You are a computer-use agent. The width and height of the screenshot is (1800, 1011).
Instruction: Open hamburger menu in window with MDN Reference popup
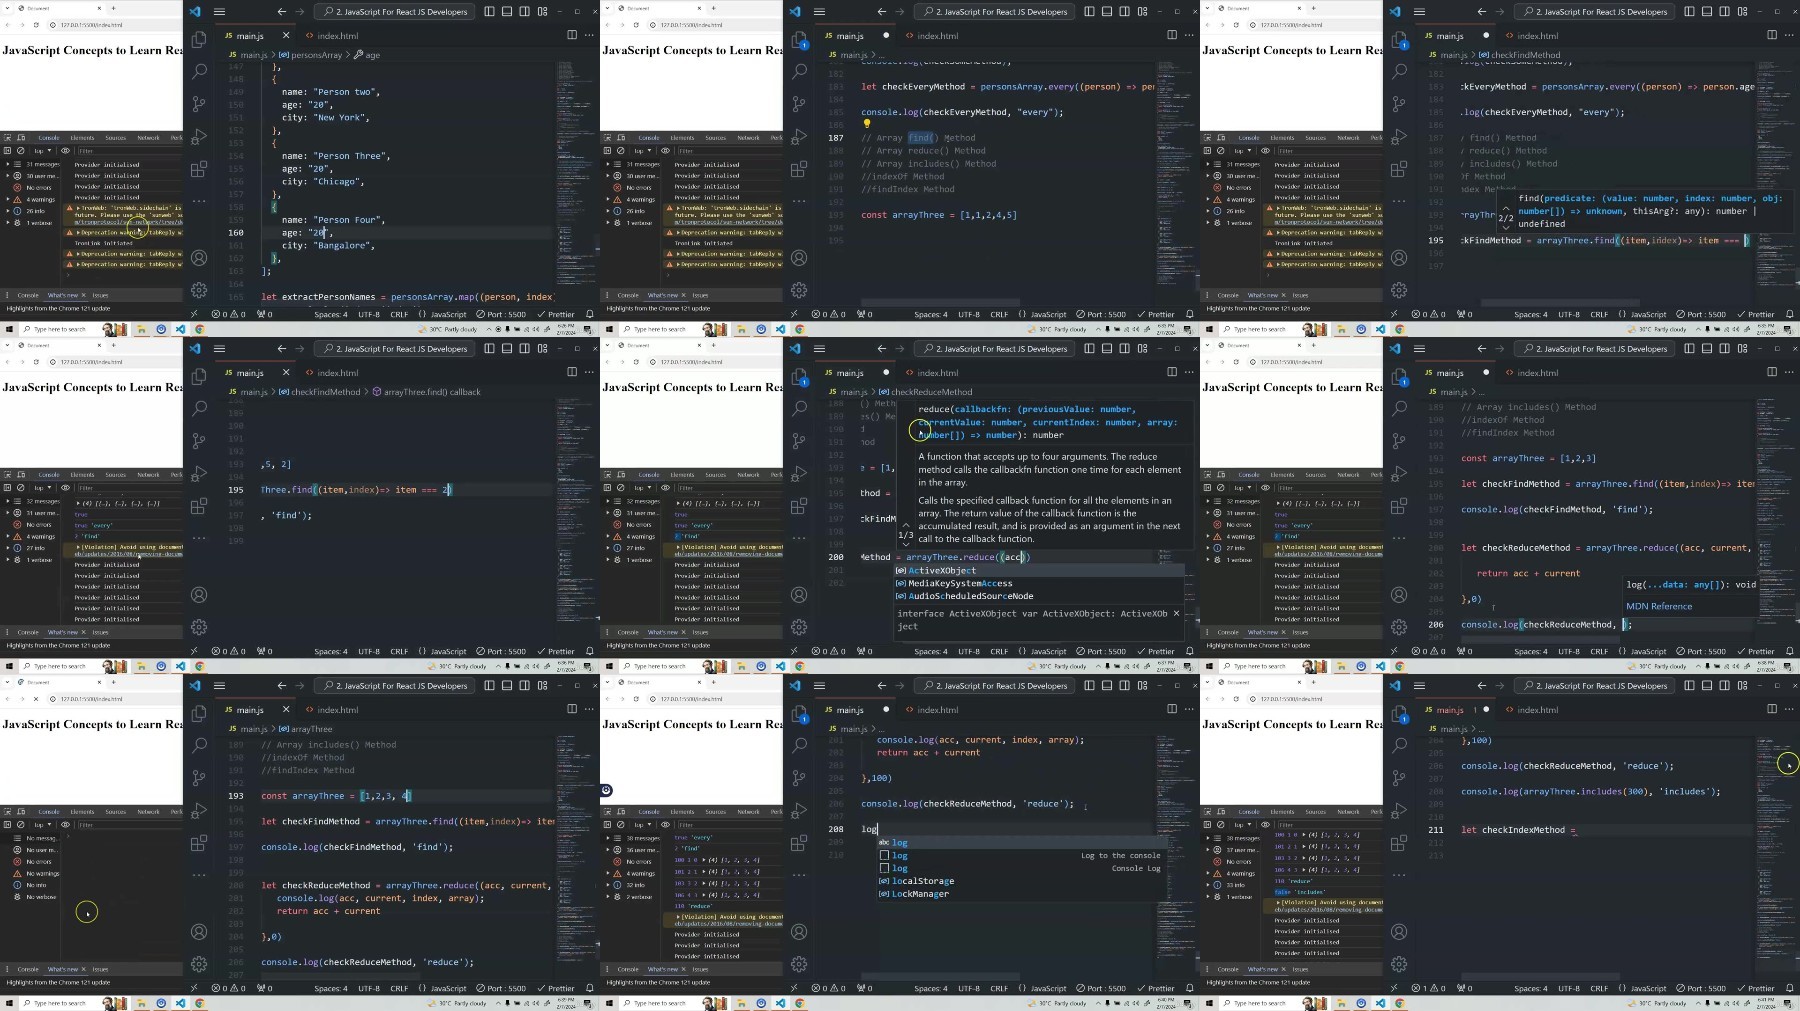pyautogui.click(x=1419, y=349)
